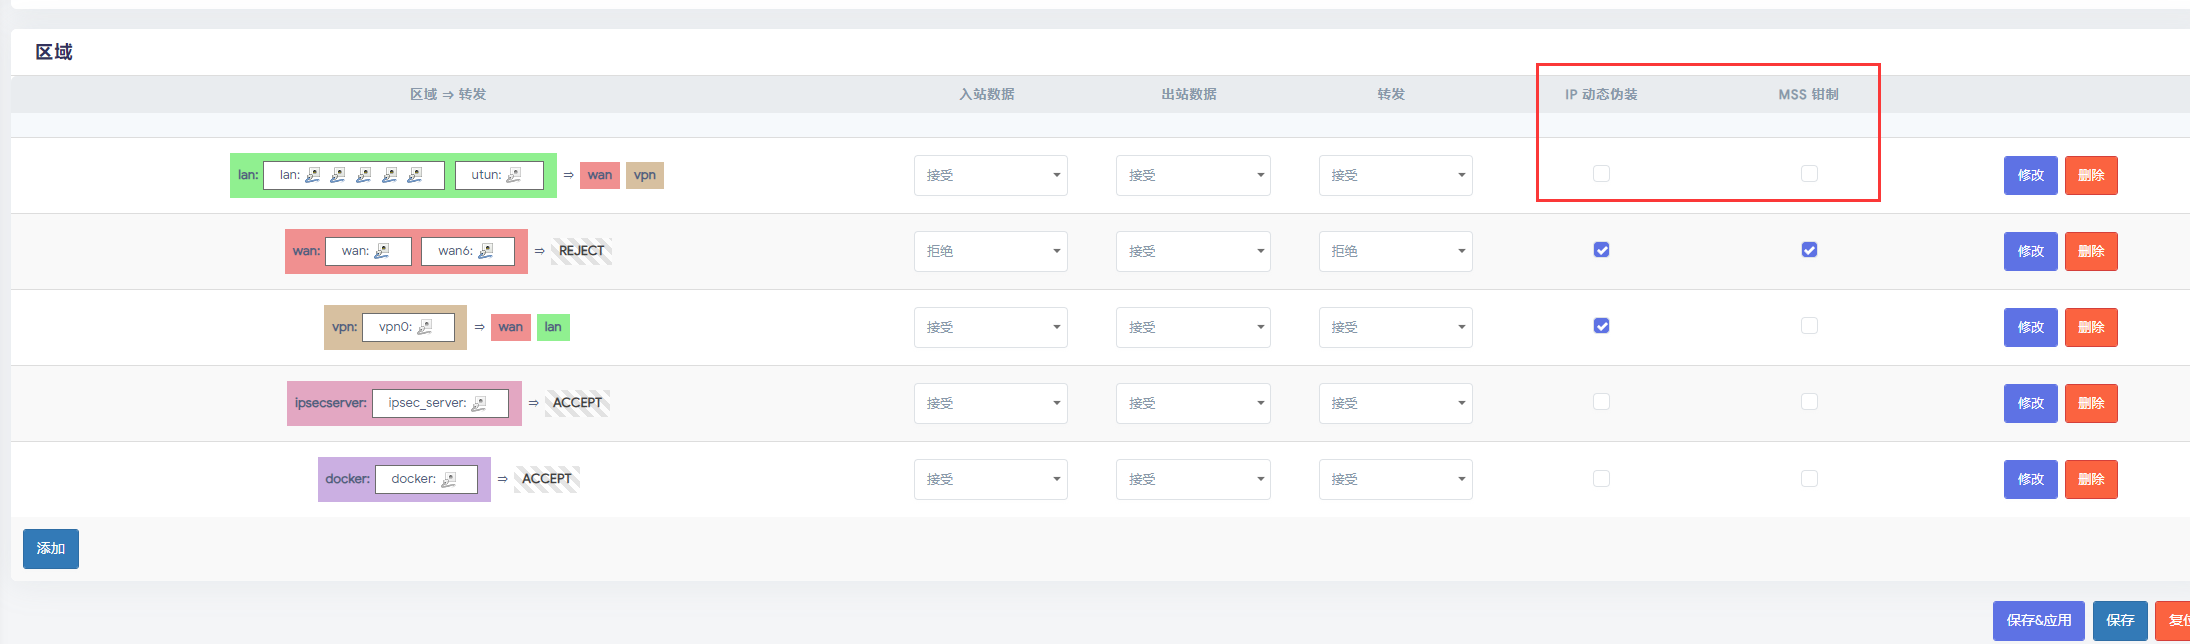Click the docker interface icon

click(x=449, y=479)
